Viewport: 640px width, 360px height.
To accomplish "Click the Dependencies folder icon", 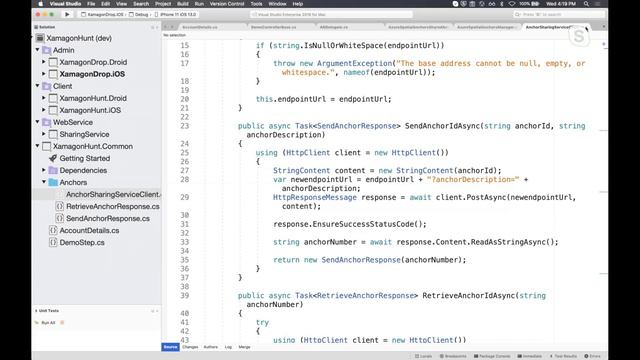I will point(53,170).
